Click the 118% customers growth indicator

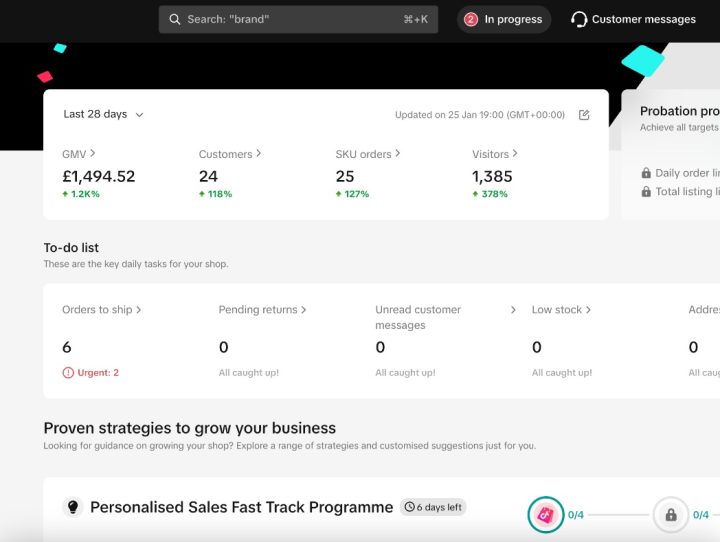click(x=215, y=194)
